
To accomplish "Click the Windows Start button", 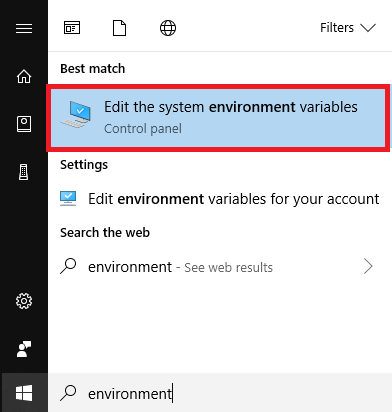I will [x=24, y=393].
